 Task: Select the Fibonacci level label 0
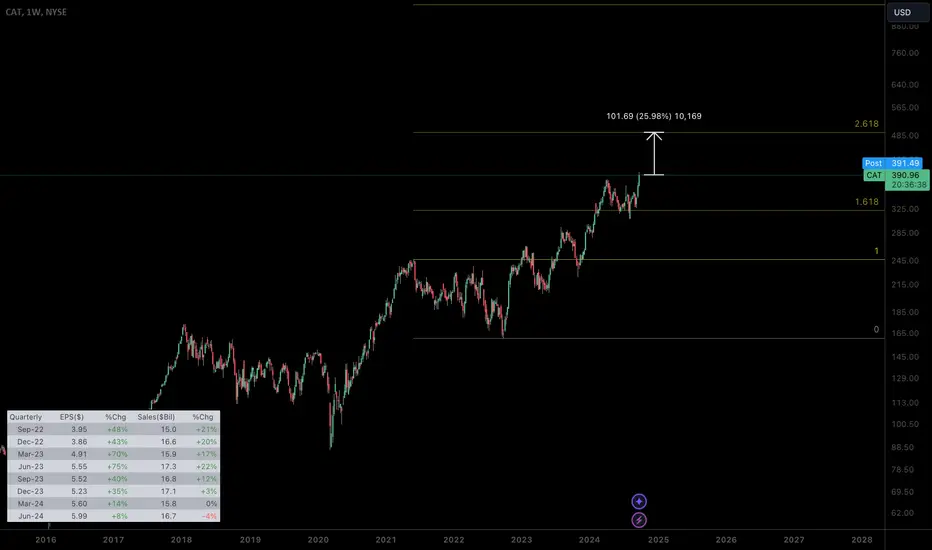876,329
